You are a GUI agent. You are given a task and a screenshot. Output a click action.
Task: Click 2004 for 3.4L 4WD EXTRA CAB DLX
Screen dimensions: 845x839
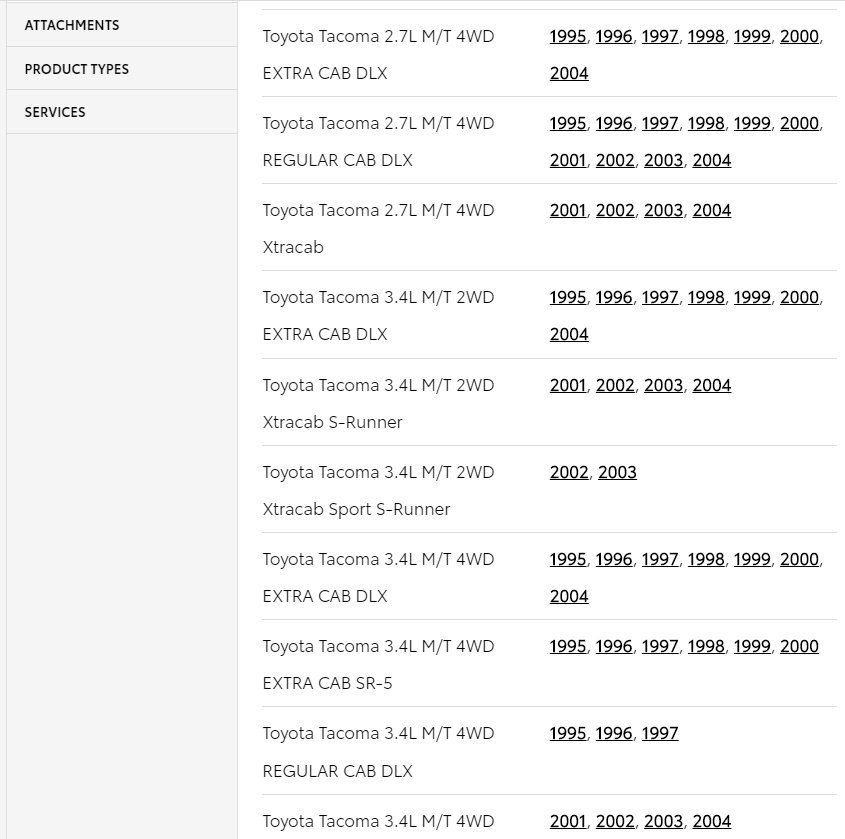point(569,596)
